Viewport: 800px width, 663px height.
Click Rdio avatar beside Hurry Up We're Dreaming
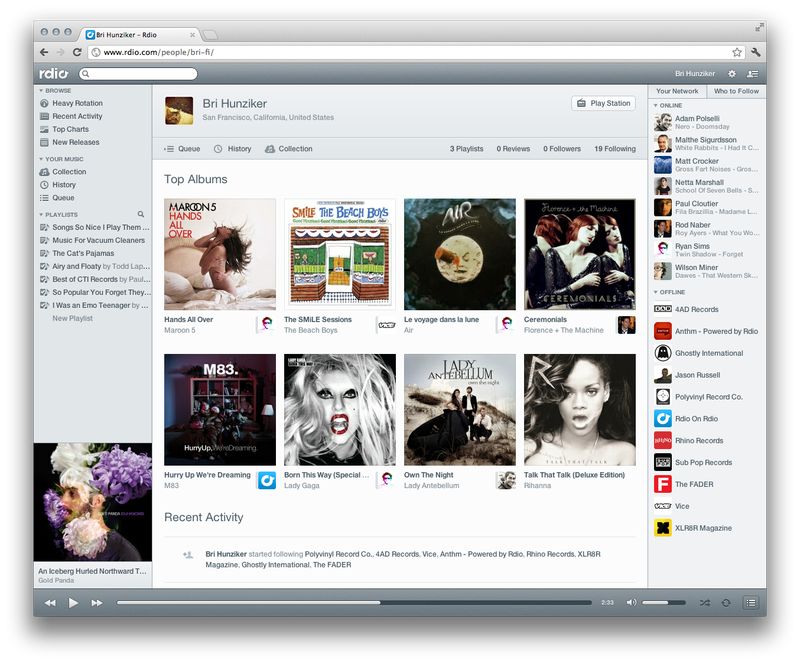coord(267,480)
